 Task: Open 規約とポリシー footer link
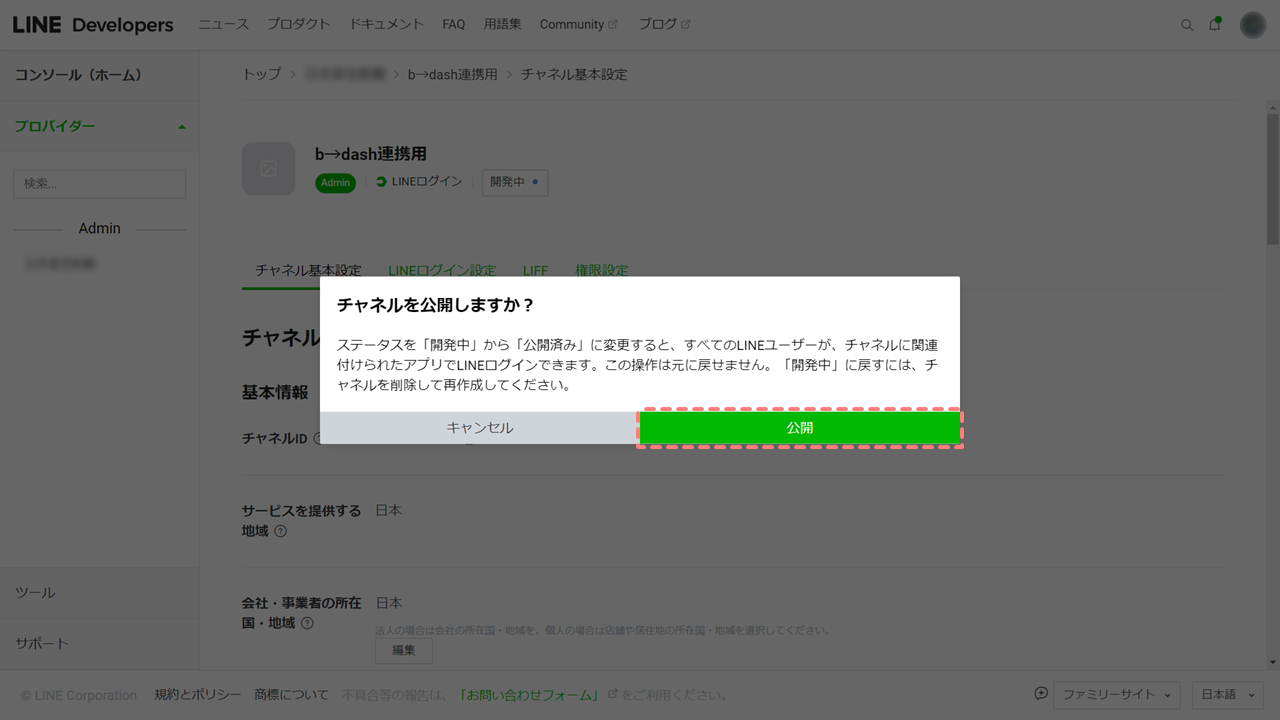(x=198, y=695)
